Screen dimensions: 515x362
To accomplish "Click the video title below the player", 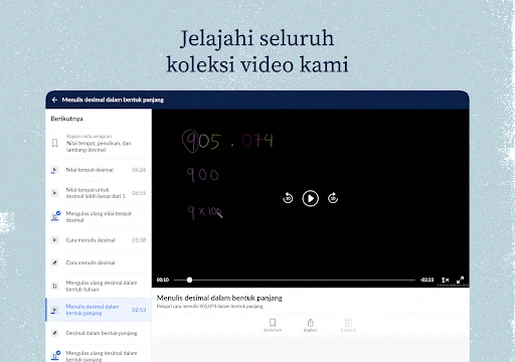I will (x=219, y=298).
